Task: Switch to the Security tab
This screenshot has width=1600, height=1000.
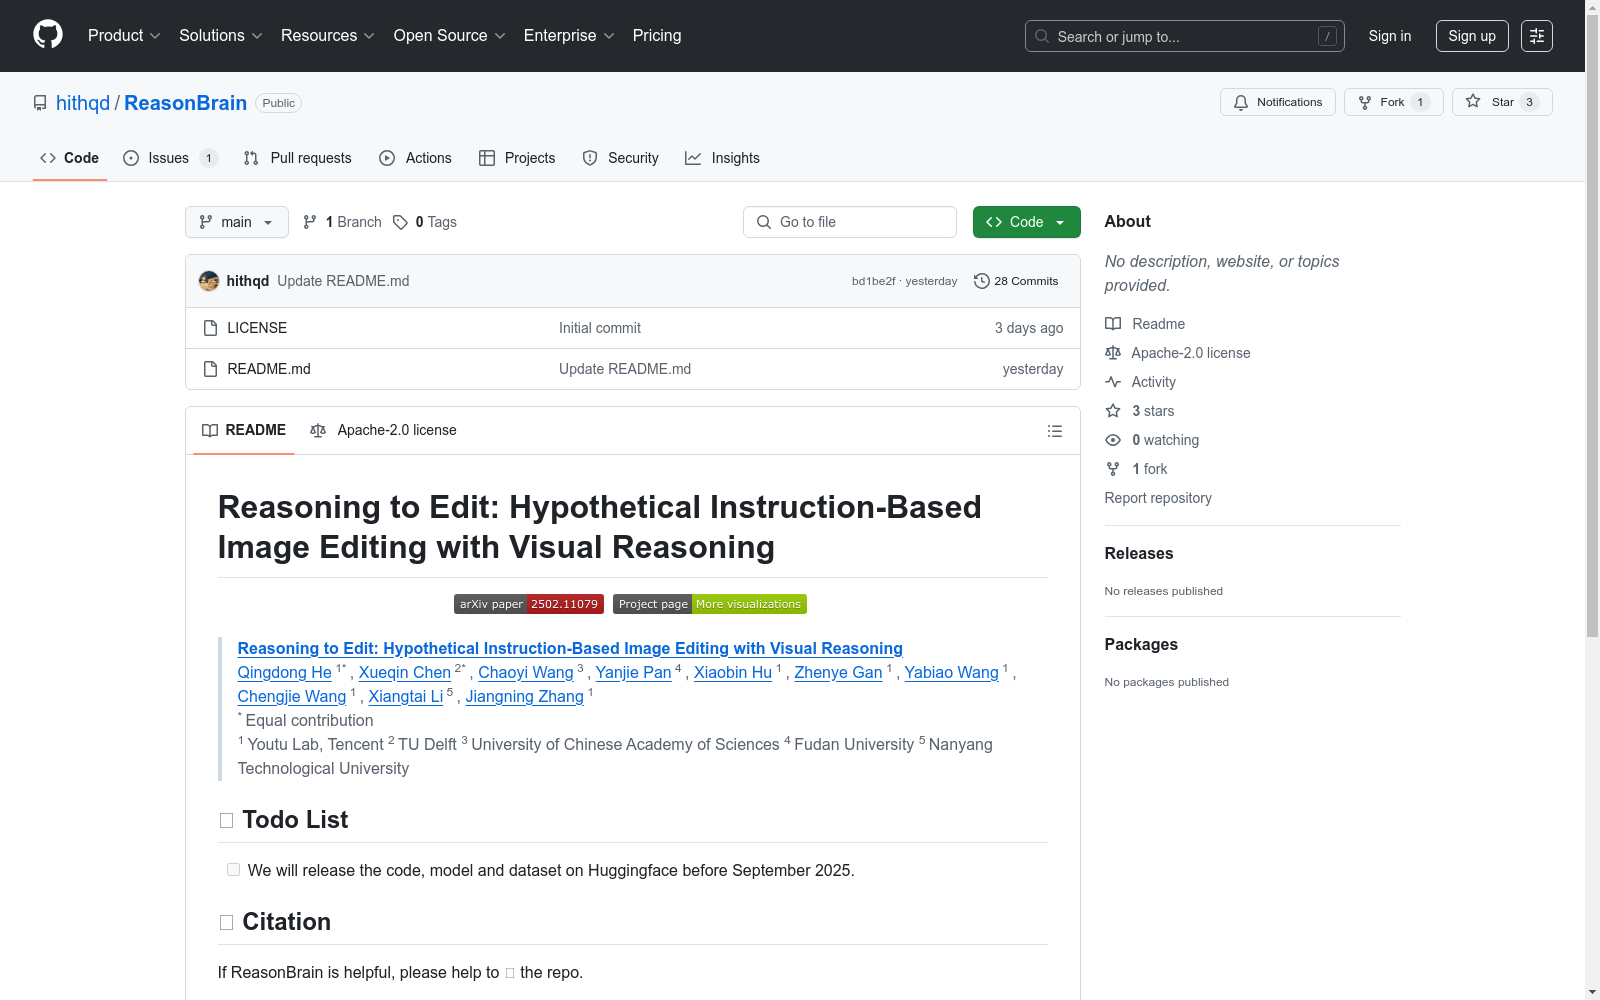Action: [621, 158]
